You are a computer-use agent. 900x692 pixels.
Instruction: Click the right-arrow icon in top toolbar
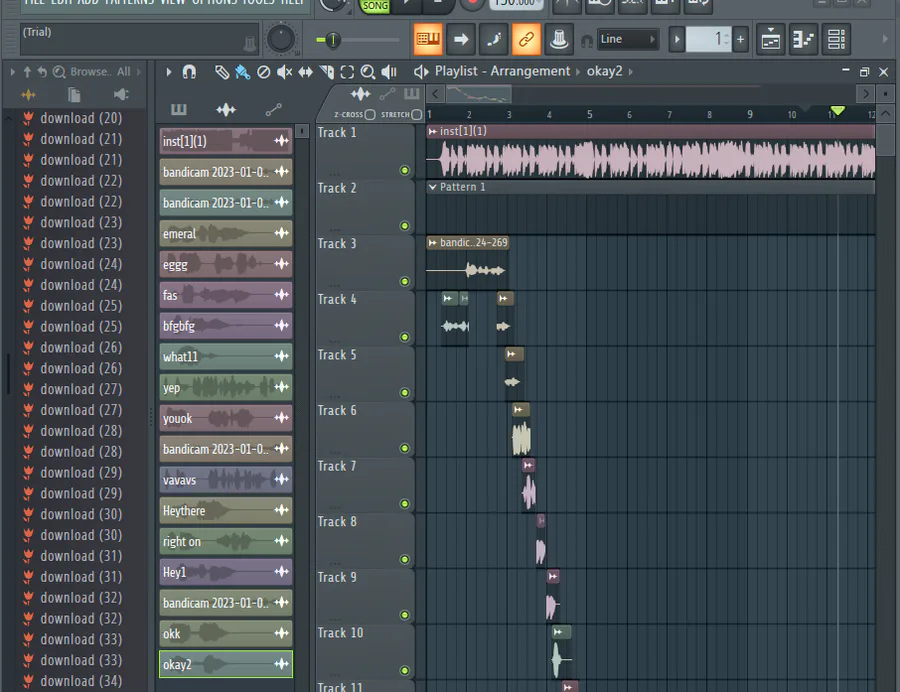[461, 39]
